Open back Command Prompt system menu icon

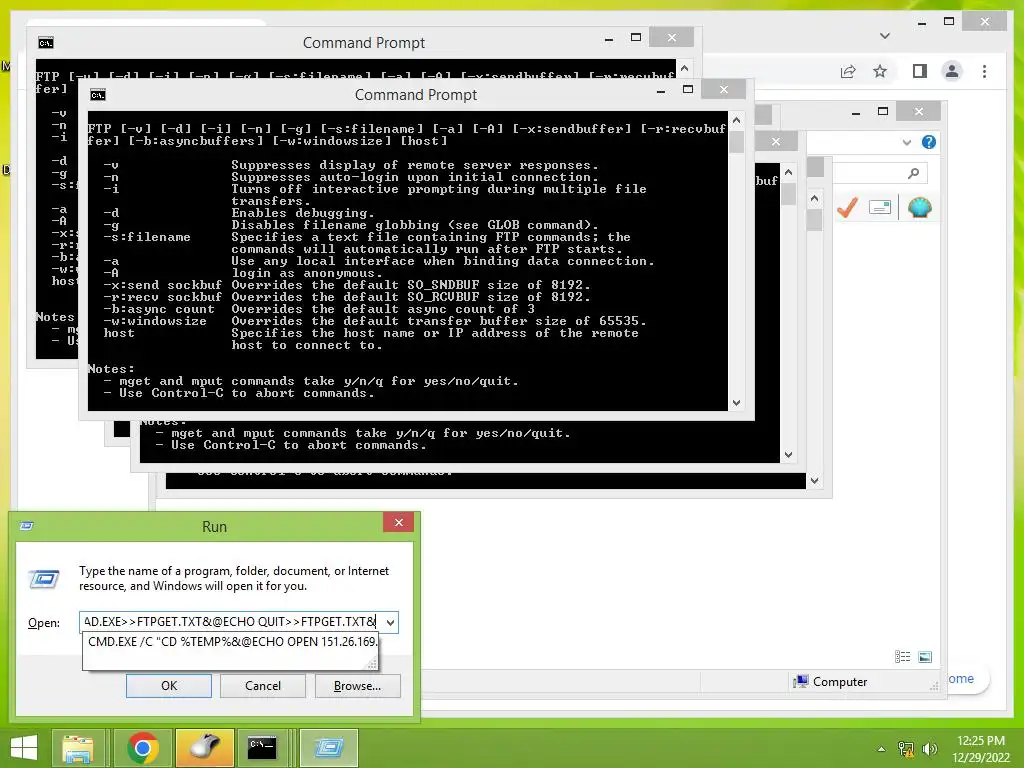click(46, 43)
